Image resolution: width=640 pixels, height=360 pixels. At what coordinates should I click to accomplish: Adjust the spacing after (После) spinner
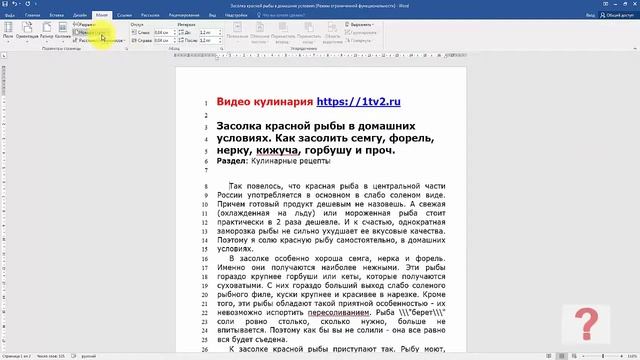click(x=220, y=40)
